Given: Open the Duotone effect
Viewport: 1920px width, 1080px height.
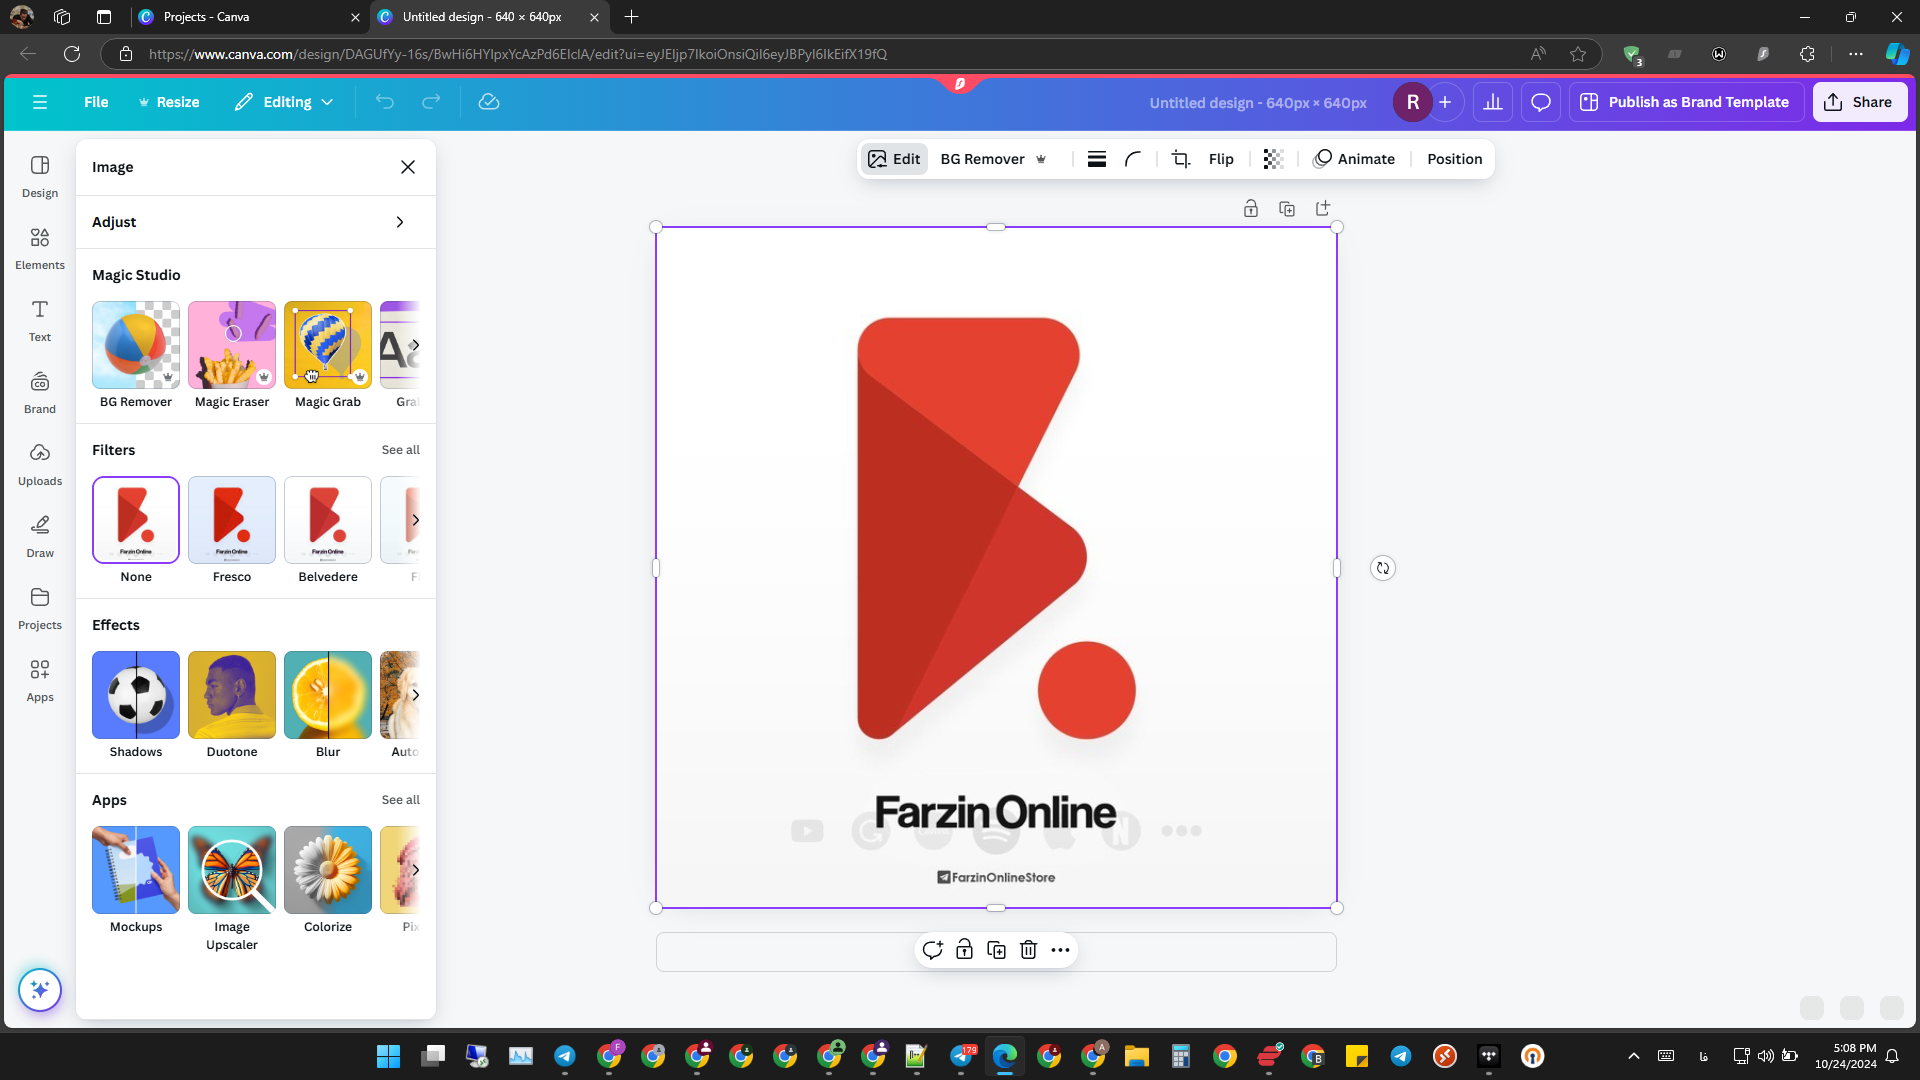Looking at the screenshot, I should click(x=232, y=695).
